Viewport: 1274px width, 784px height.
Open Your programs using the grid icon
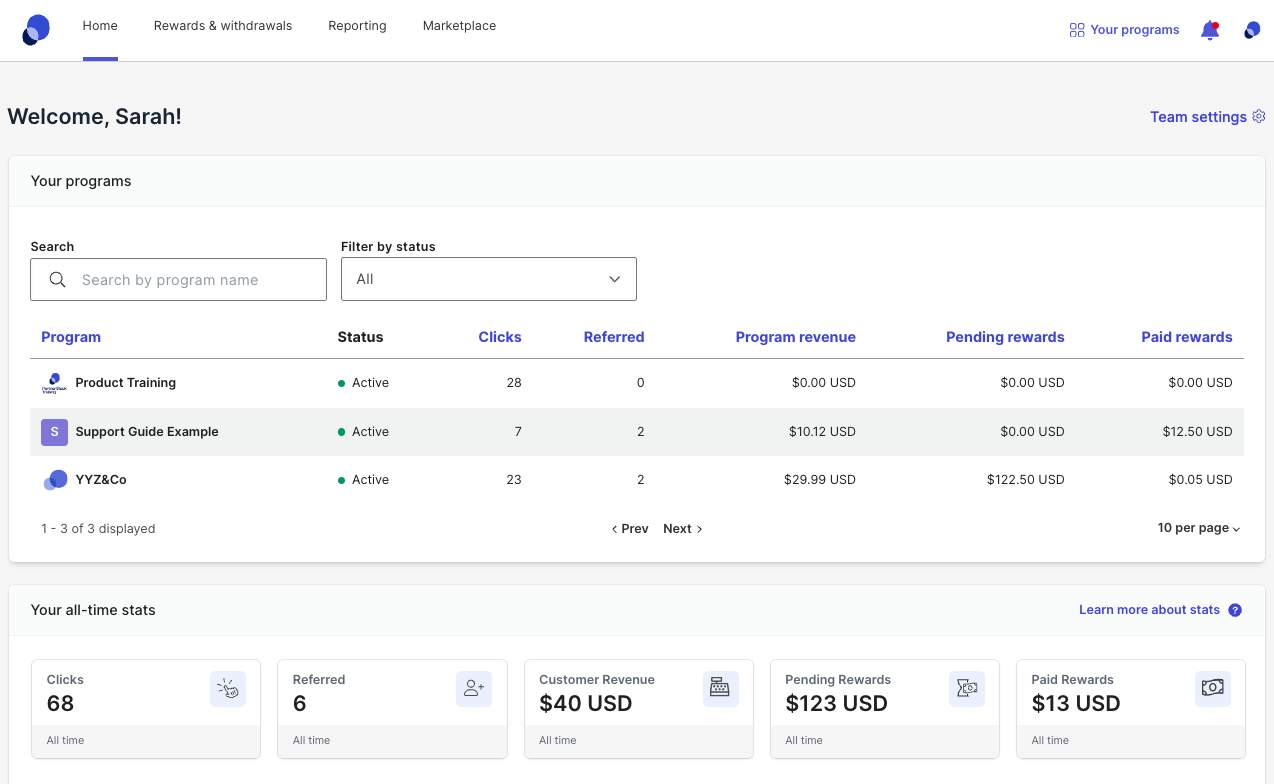[1076, 30]
